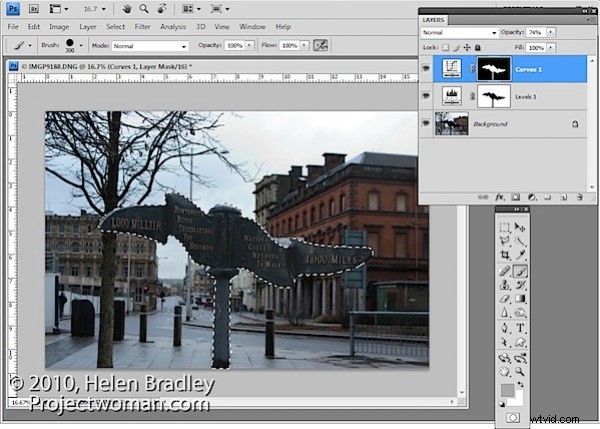Select the Crop tool

point(505,255)
